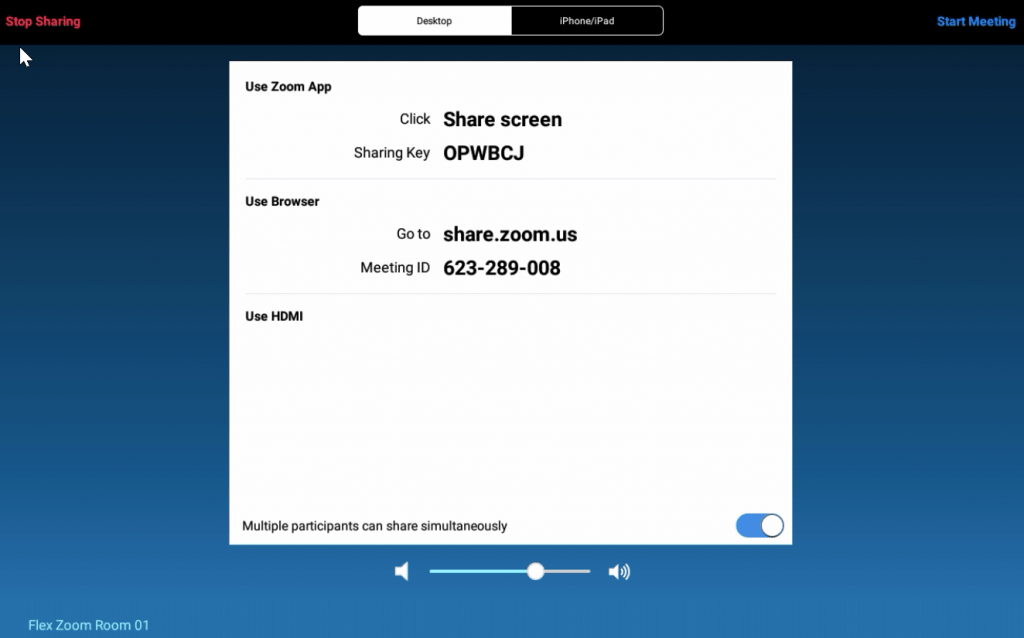Click the Stop Sharing button
Viewport: 1024px width, 638px height.
(43, 21)
